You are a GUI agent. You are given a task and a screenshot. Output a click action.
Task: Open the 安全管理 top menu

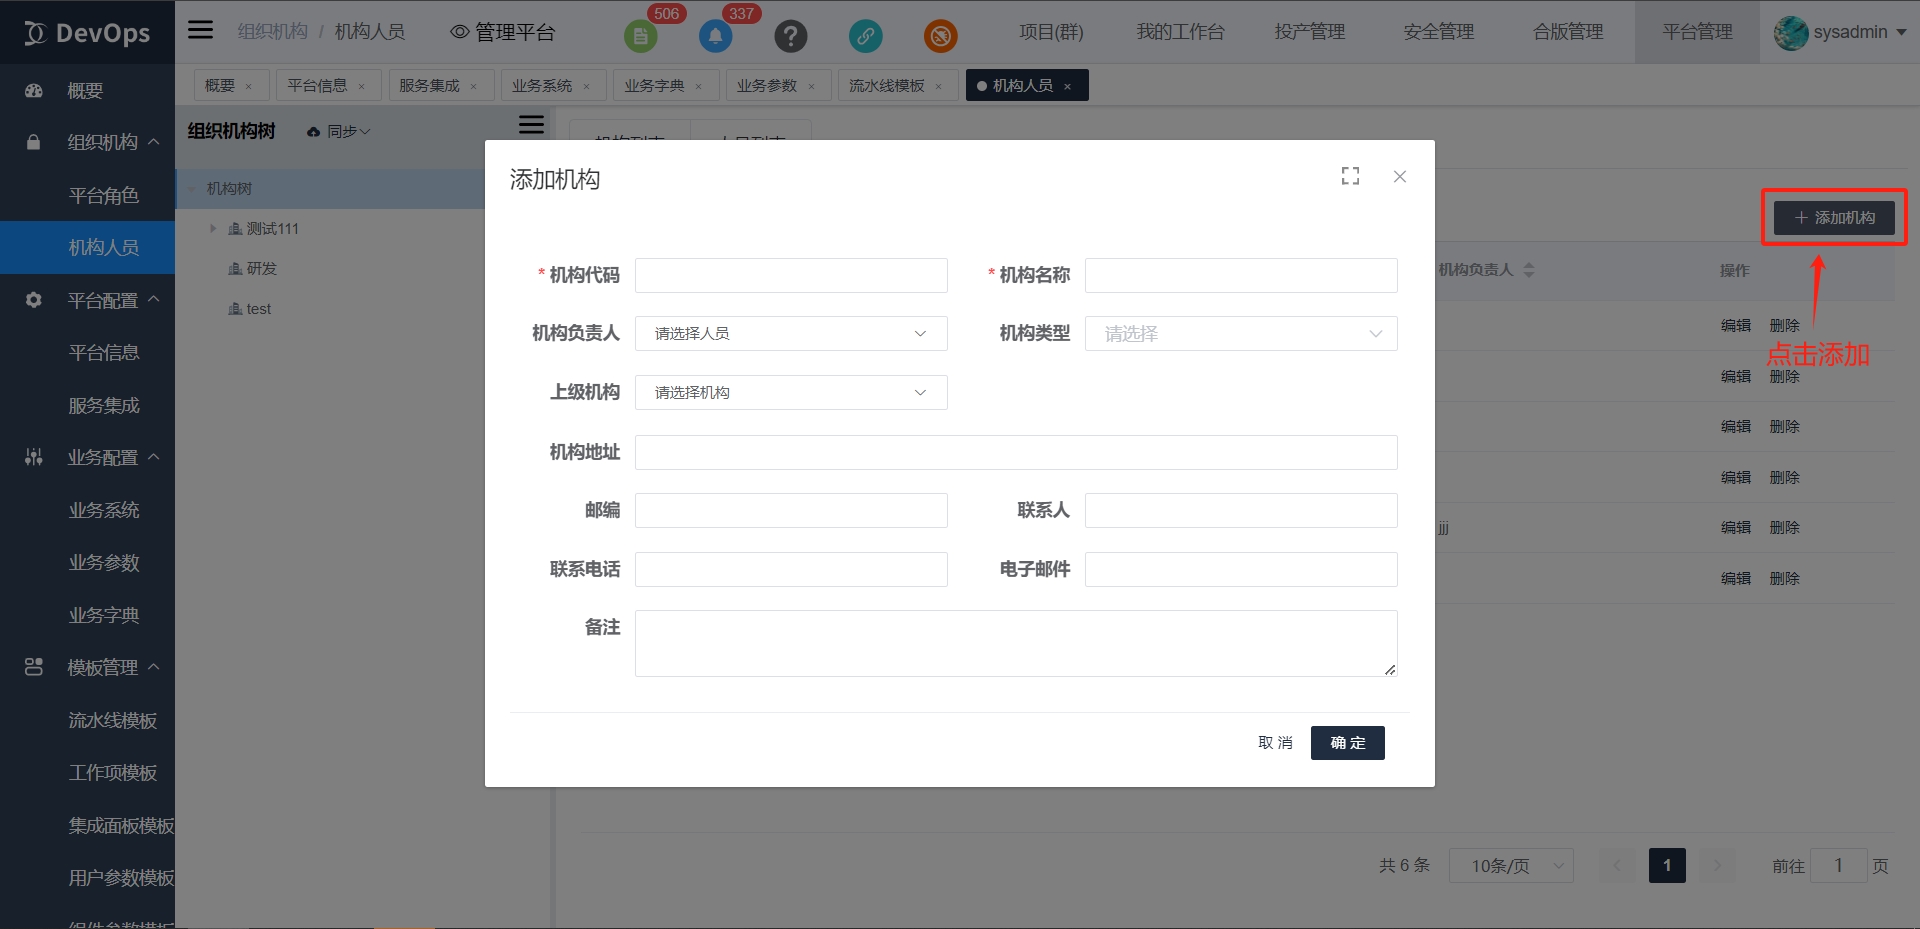click(x=1438, y=32)
